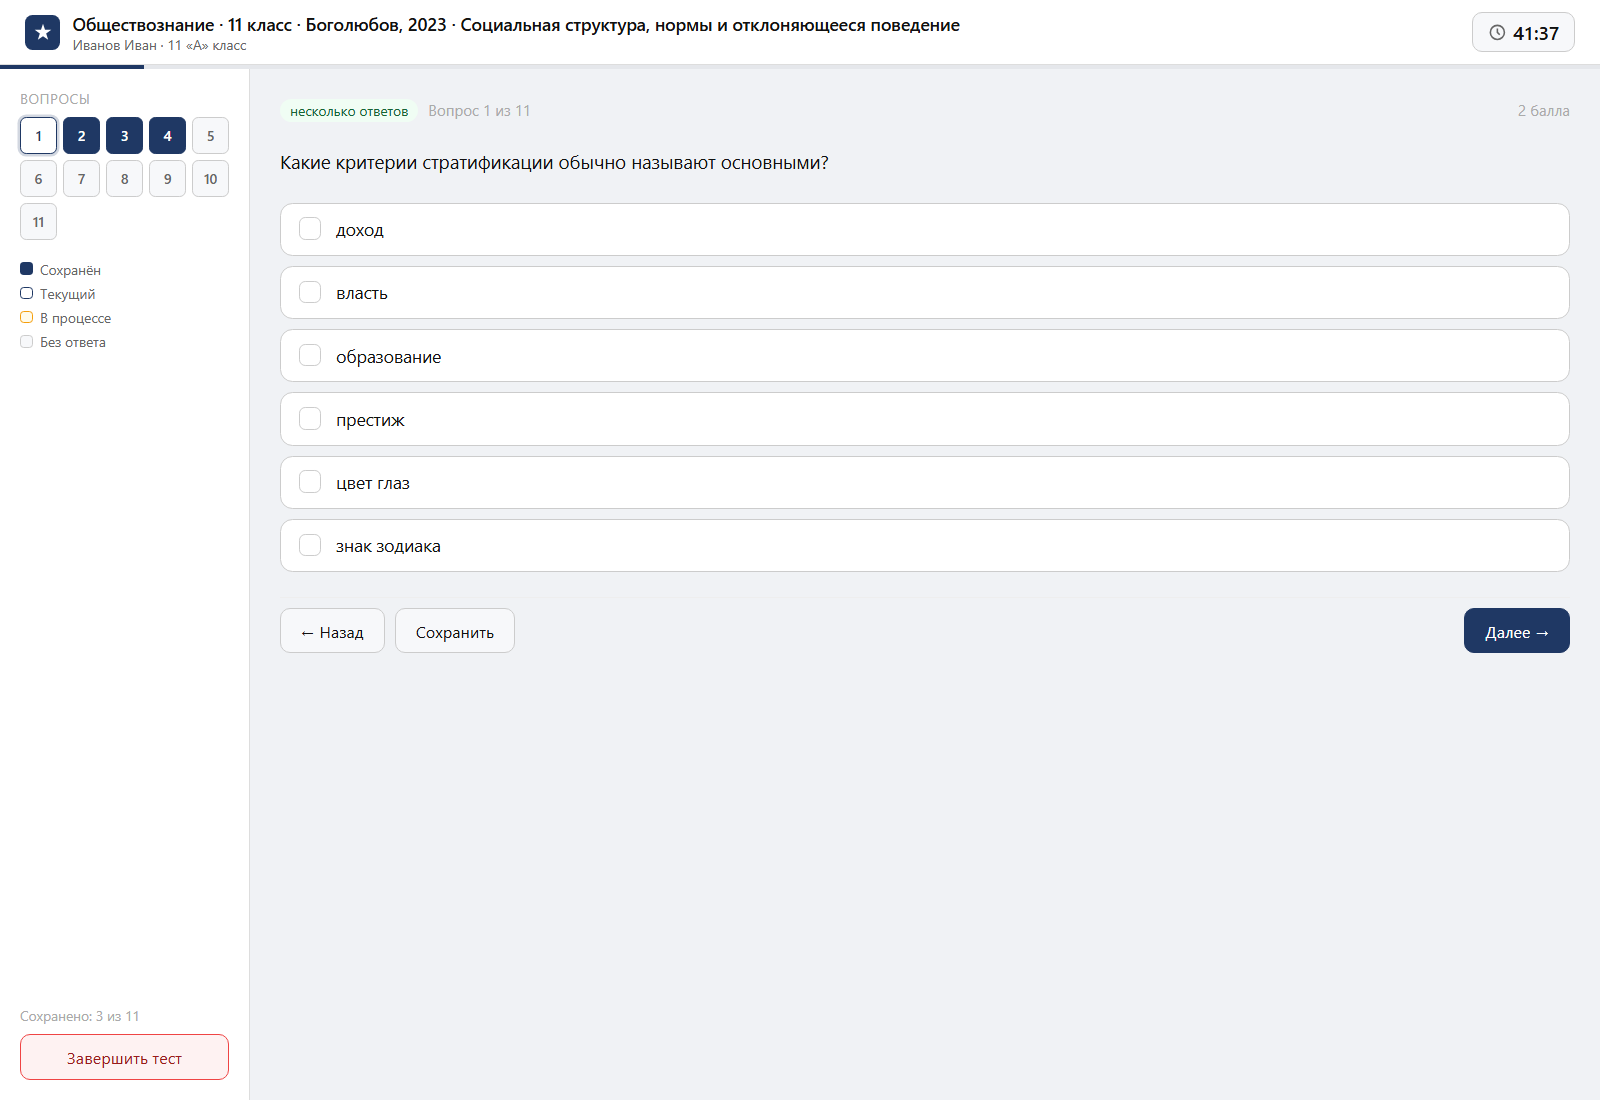Check the «престиж» answer checkbox
This screenshot has height=1100, width=1600.
coord(310,419)
